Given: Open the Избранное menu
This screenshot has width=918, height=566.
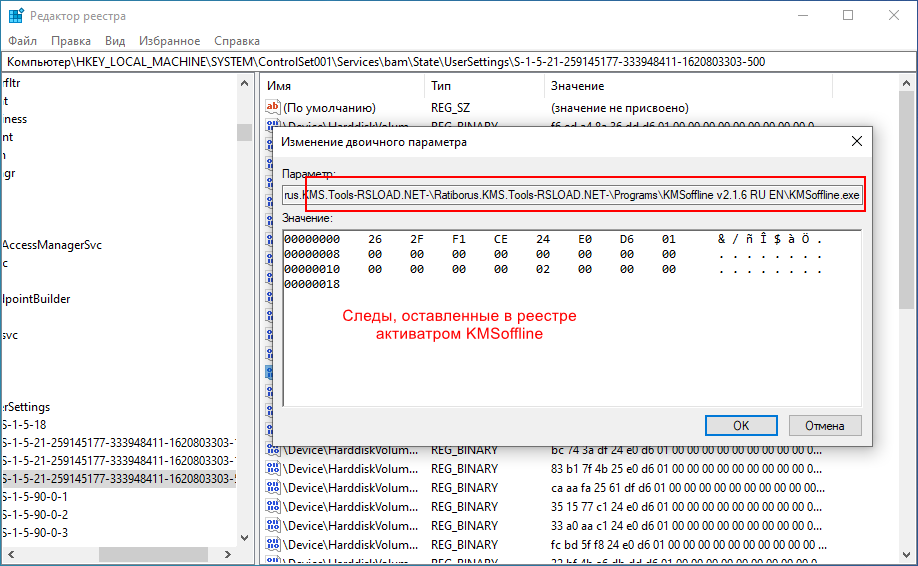Looking at the screenshot, I should (170, 41).
